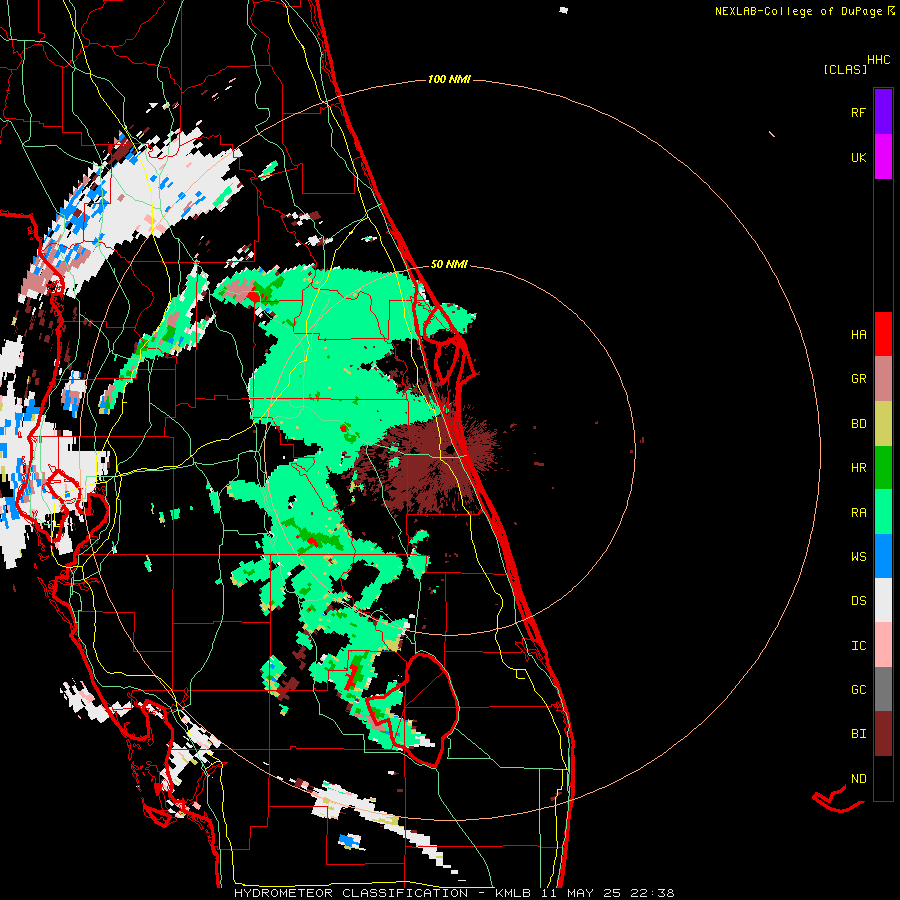Viewport: 900px width, 900px height.
Task: Click the 50 NMI range ring label
Action: [x=449, y=264]
